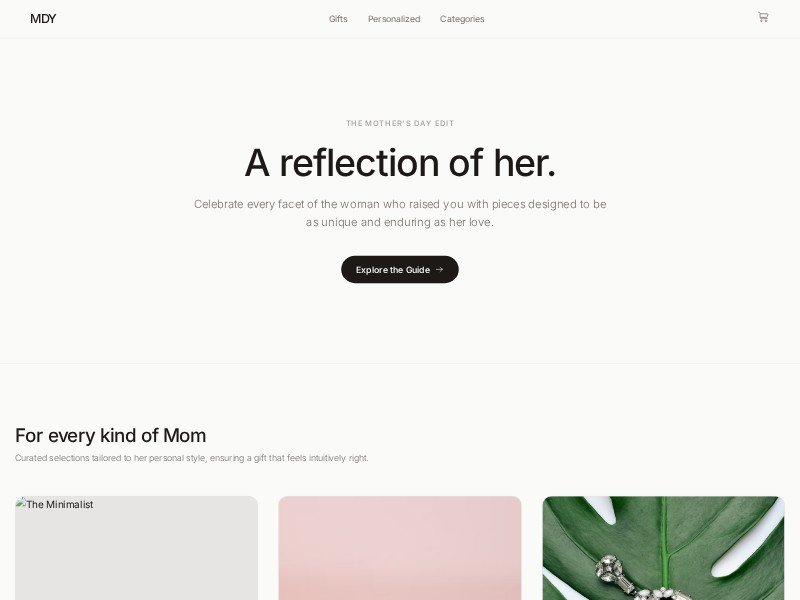Open the green monstera leaf card
Screen dimensions: 800x600
[x=663, y=548]
